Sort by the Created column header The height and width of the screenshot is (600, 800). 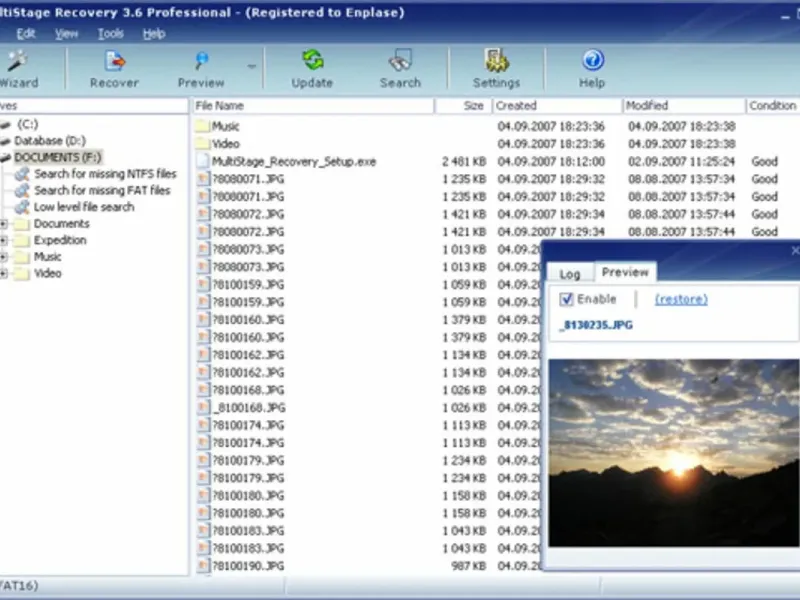(x=557, y=106)
